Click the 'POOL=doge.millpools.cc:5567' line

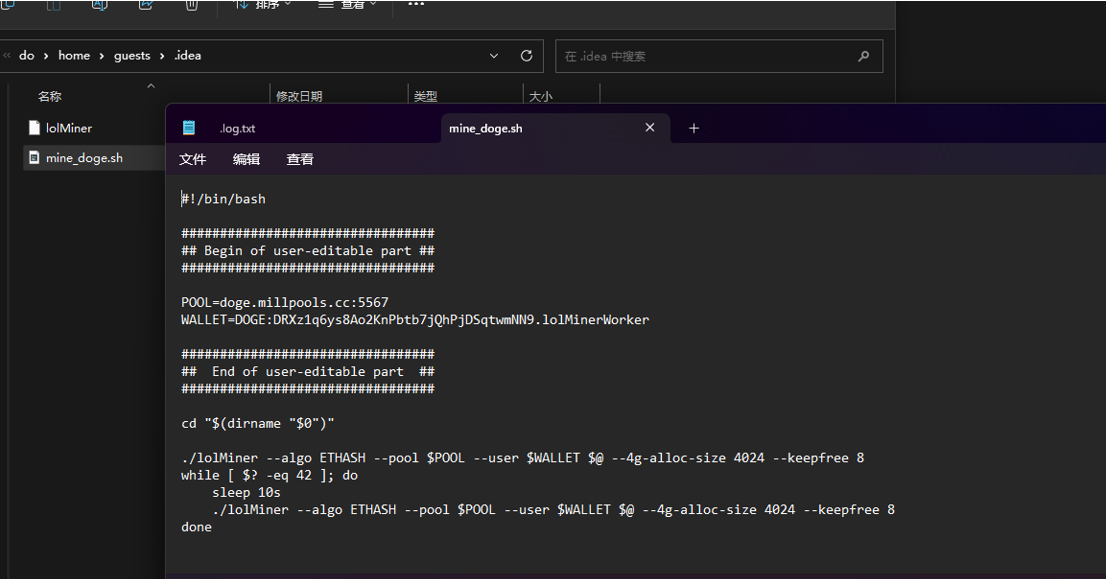point(284,303)
